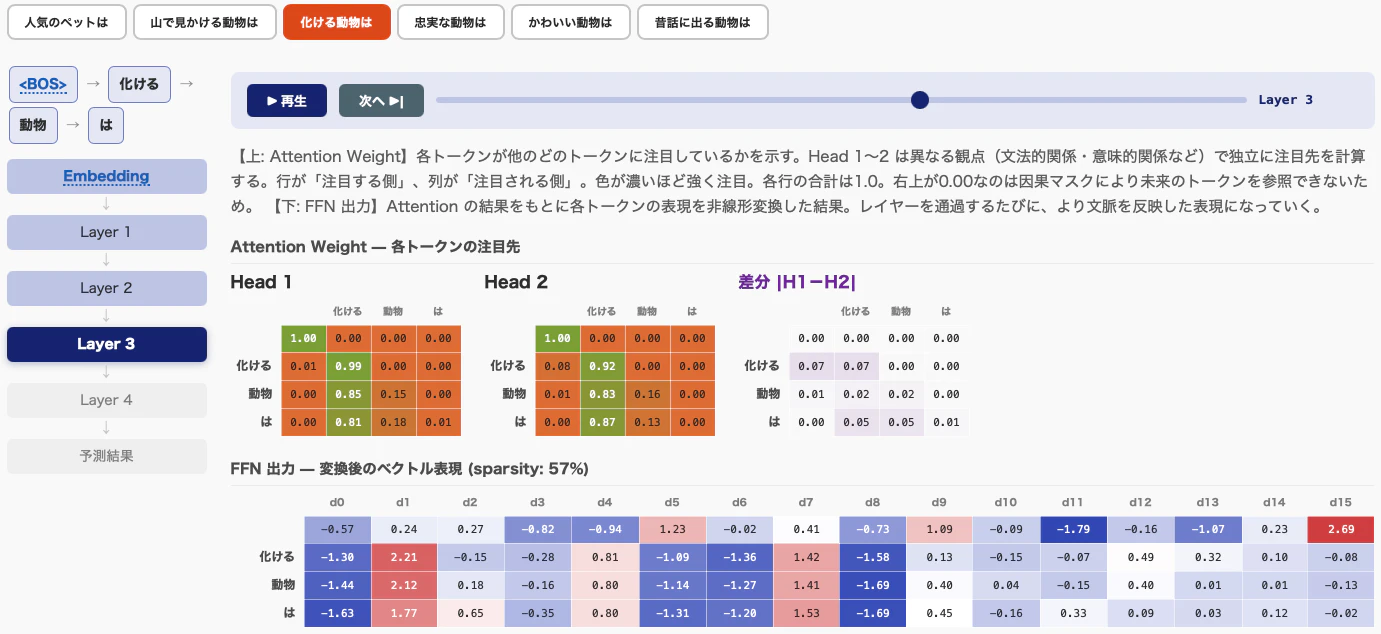Screen dimensions: 1381x634
Task: Select the 山で見かける動物は prompt tab
Action: [x=205, y=22]
